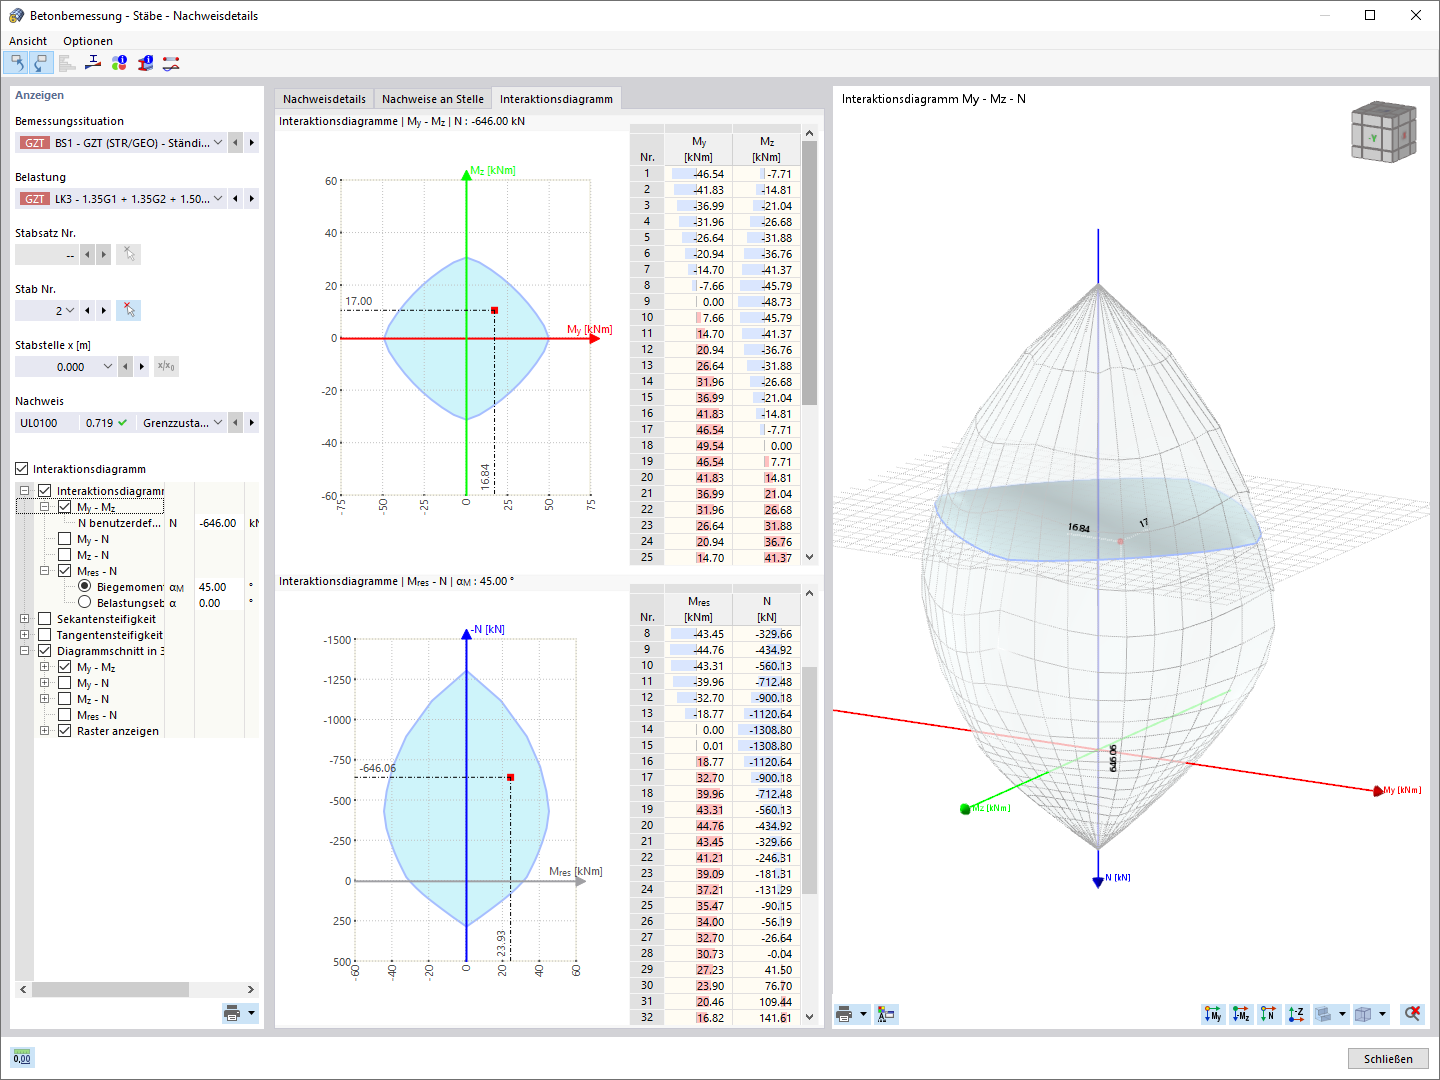Open the Optionen menu
The height and width of the screenshot is (1080, 1440).
pyautogui.click(x=87, y=41)
